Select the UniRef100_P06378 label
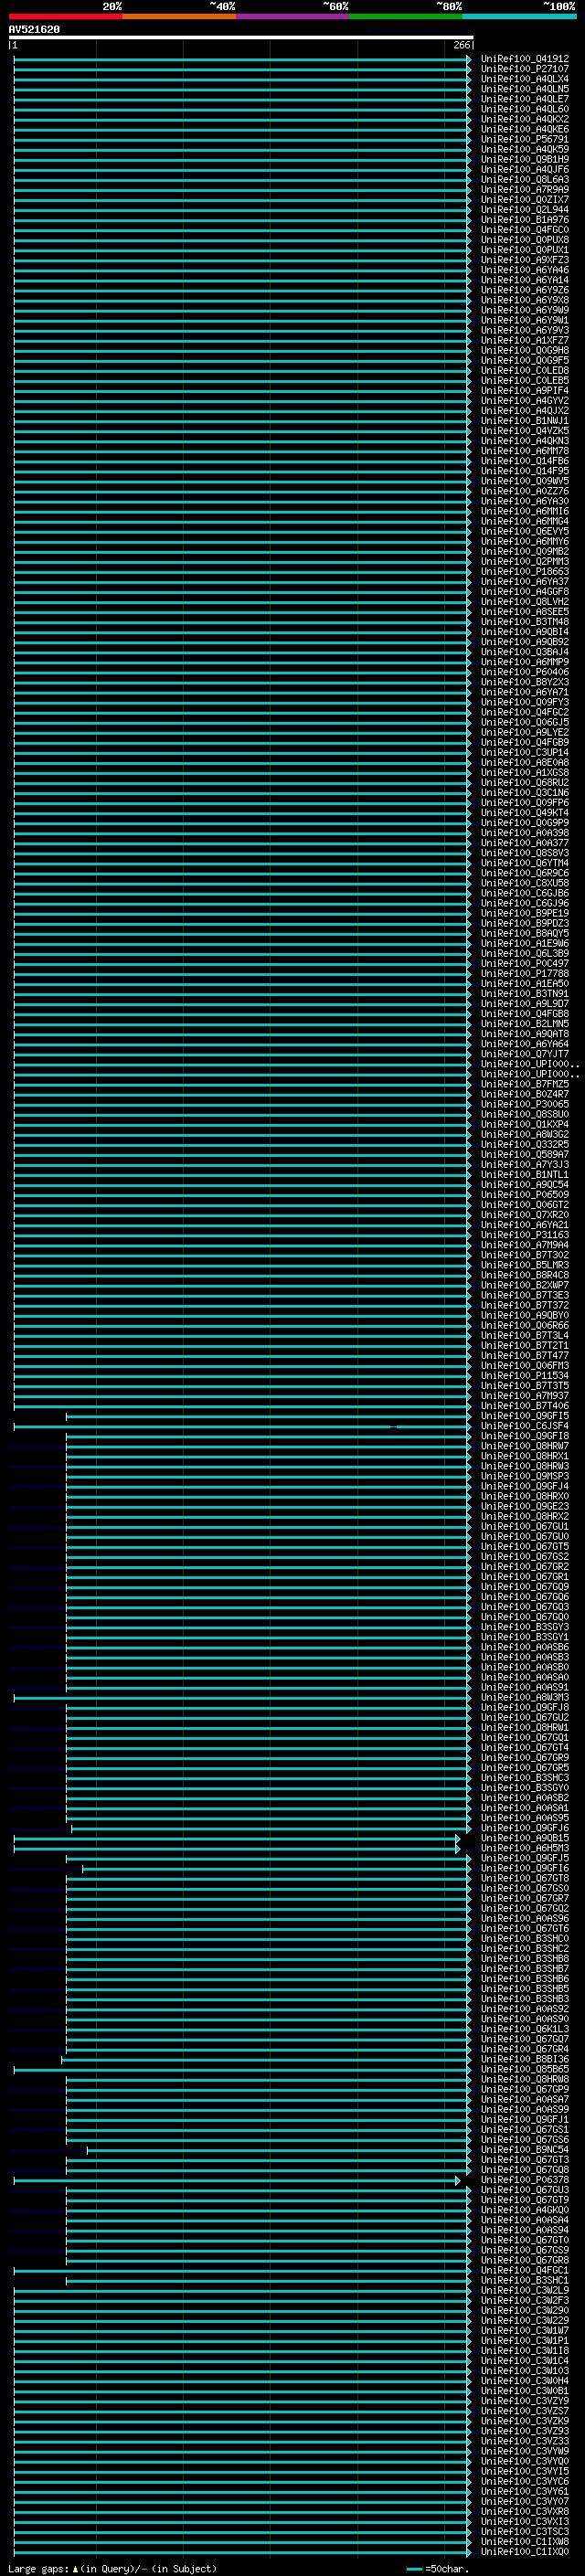 (x=524, y=2181)
